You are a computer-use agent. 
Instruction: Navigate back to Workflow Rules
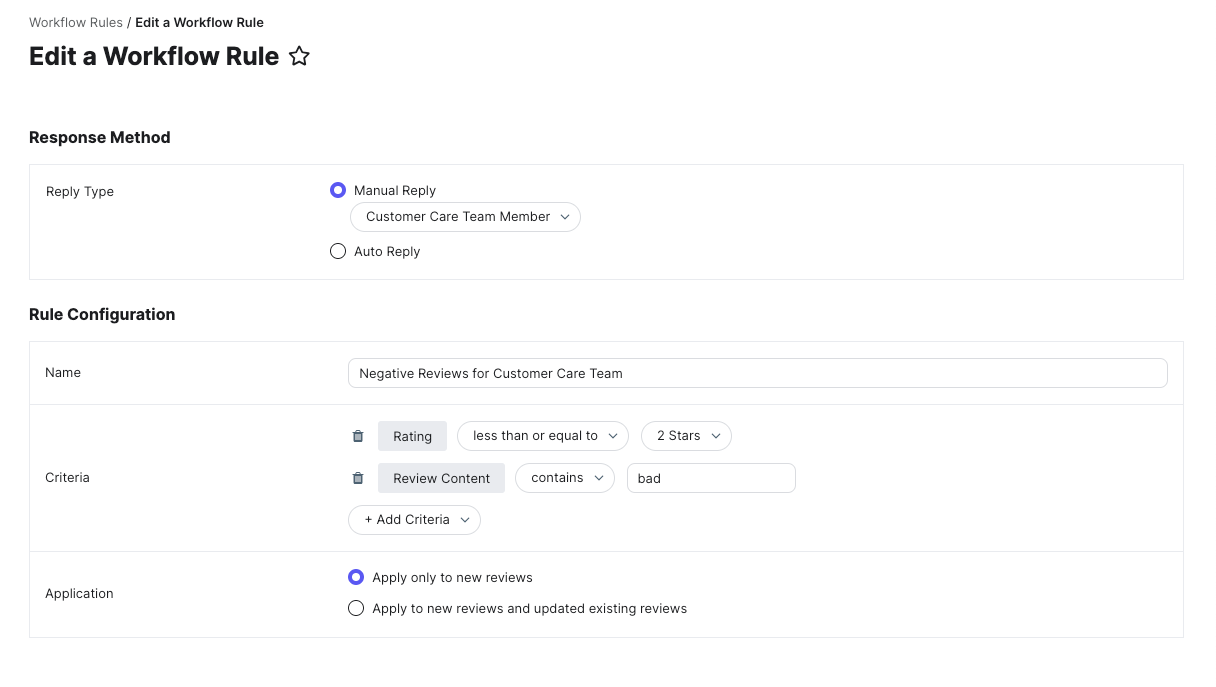coord(76,22)
